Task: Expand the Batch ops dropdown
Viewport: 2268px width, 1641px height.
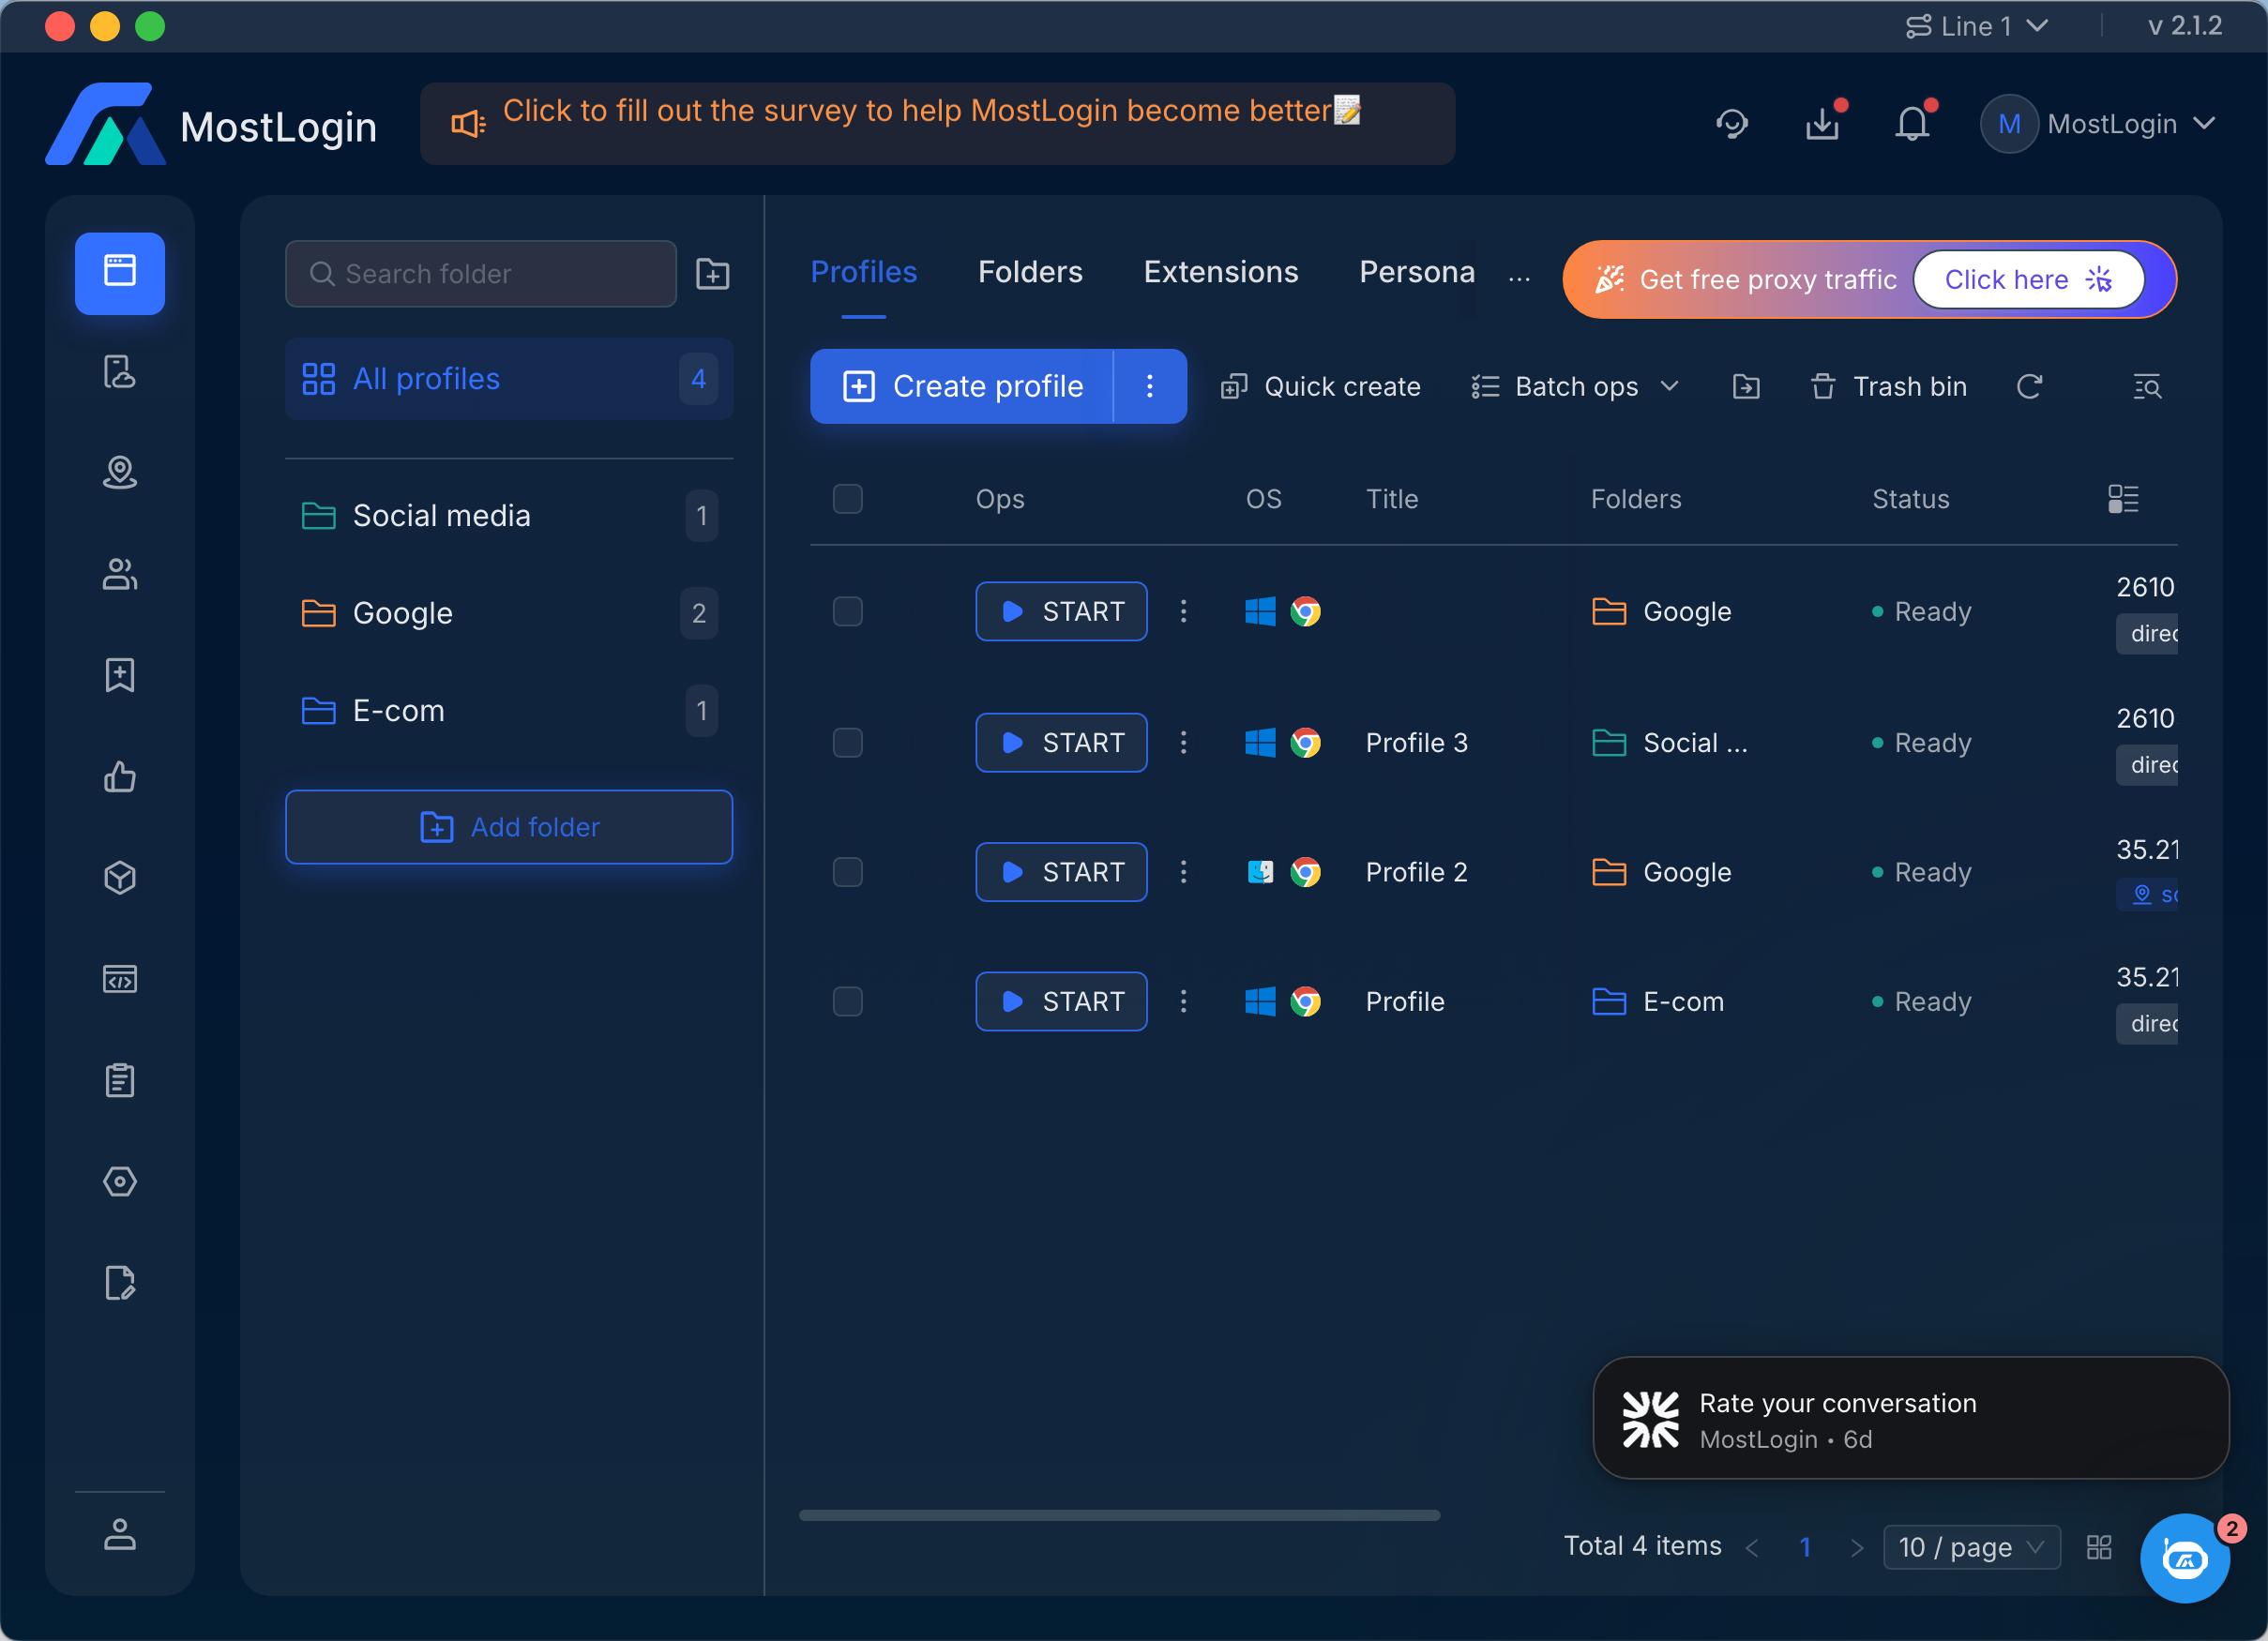Action: click(1575, 387)
